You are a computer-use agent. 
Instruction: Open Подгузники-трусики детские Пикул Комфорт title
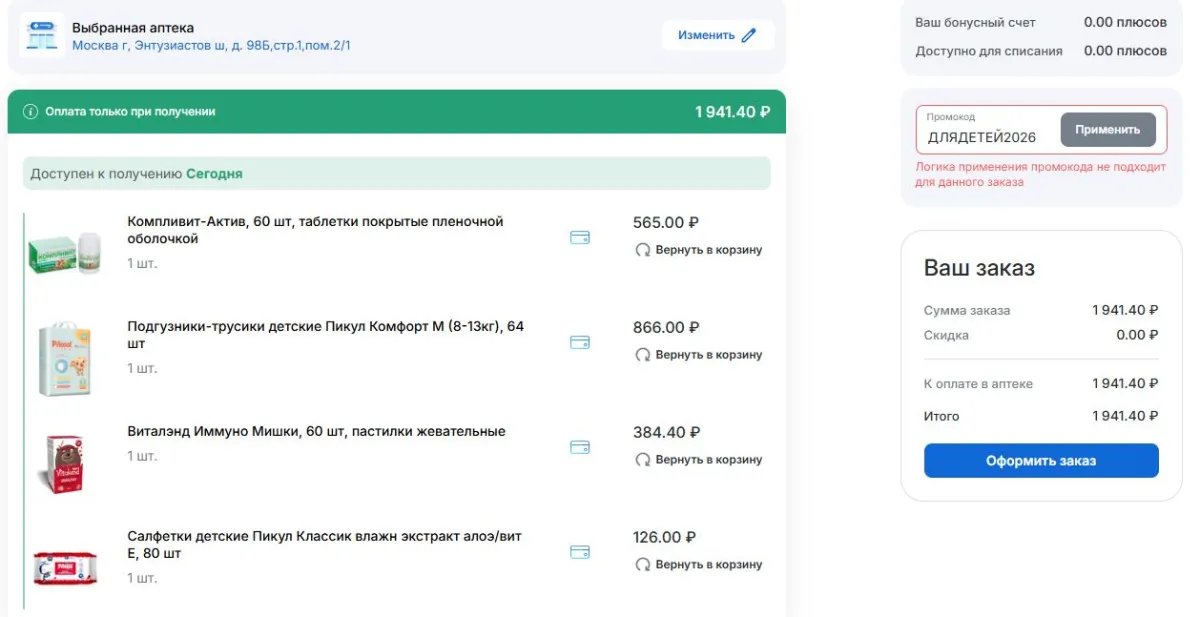coord(326,335)
